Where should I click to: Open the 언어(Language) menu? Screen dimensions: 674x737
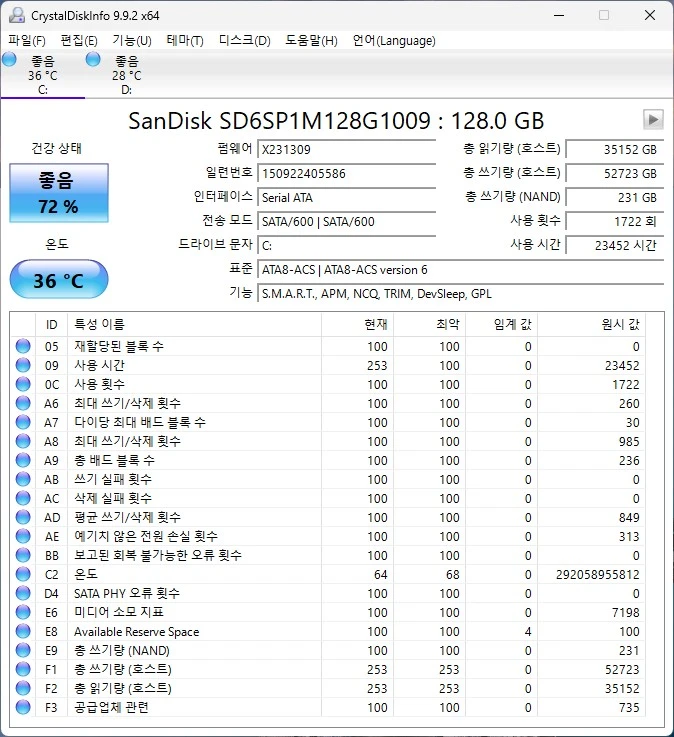point(394,41)
